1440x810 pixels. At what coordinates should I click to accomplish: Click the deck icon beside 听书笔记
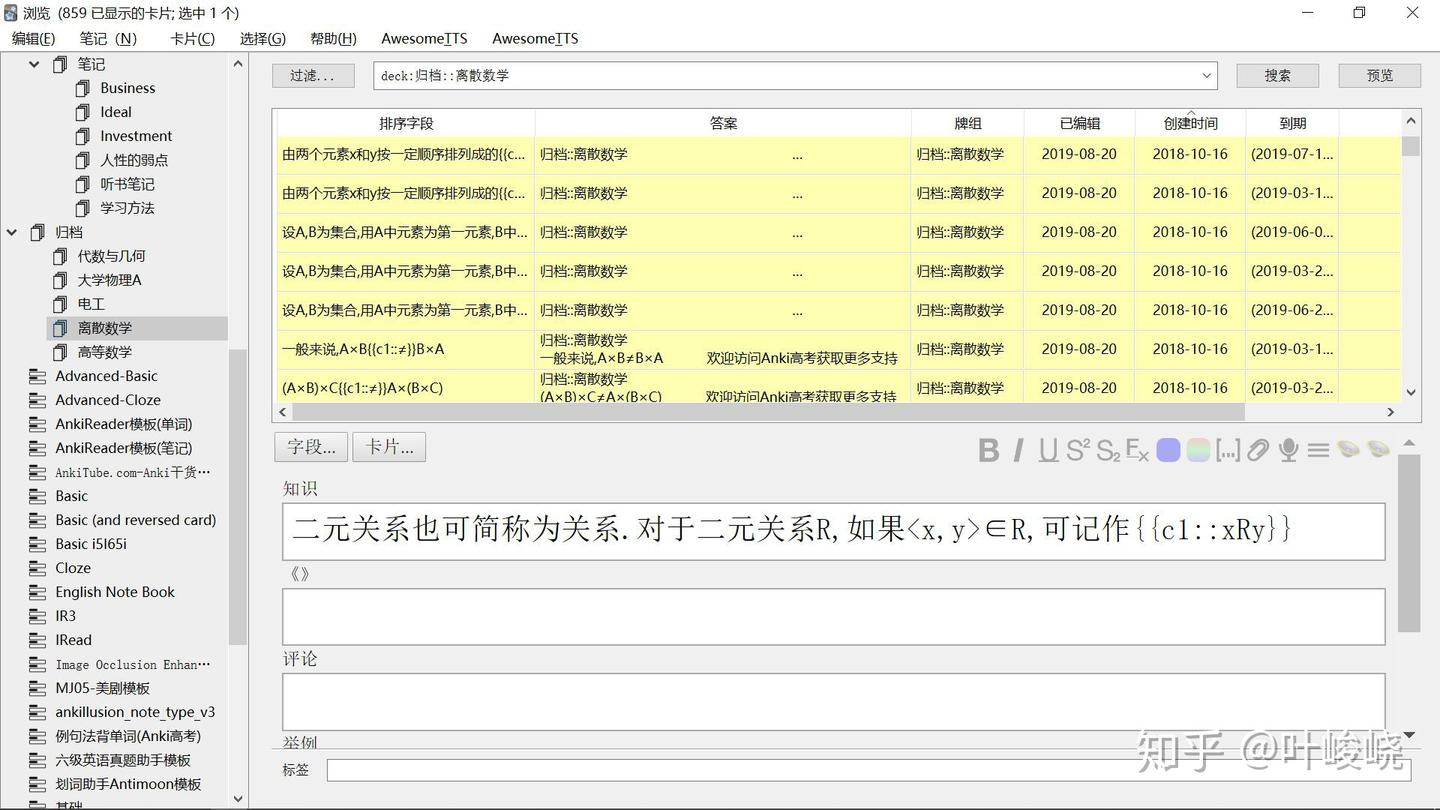pos(83,184)
